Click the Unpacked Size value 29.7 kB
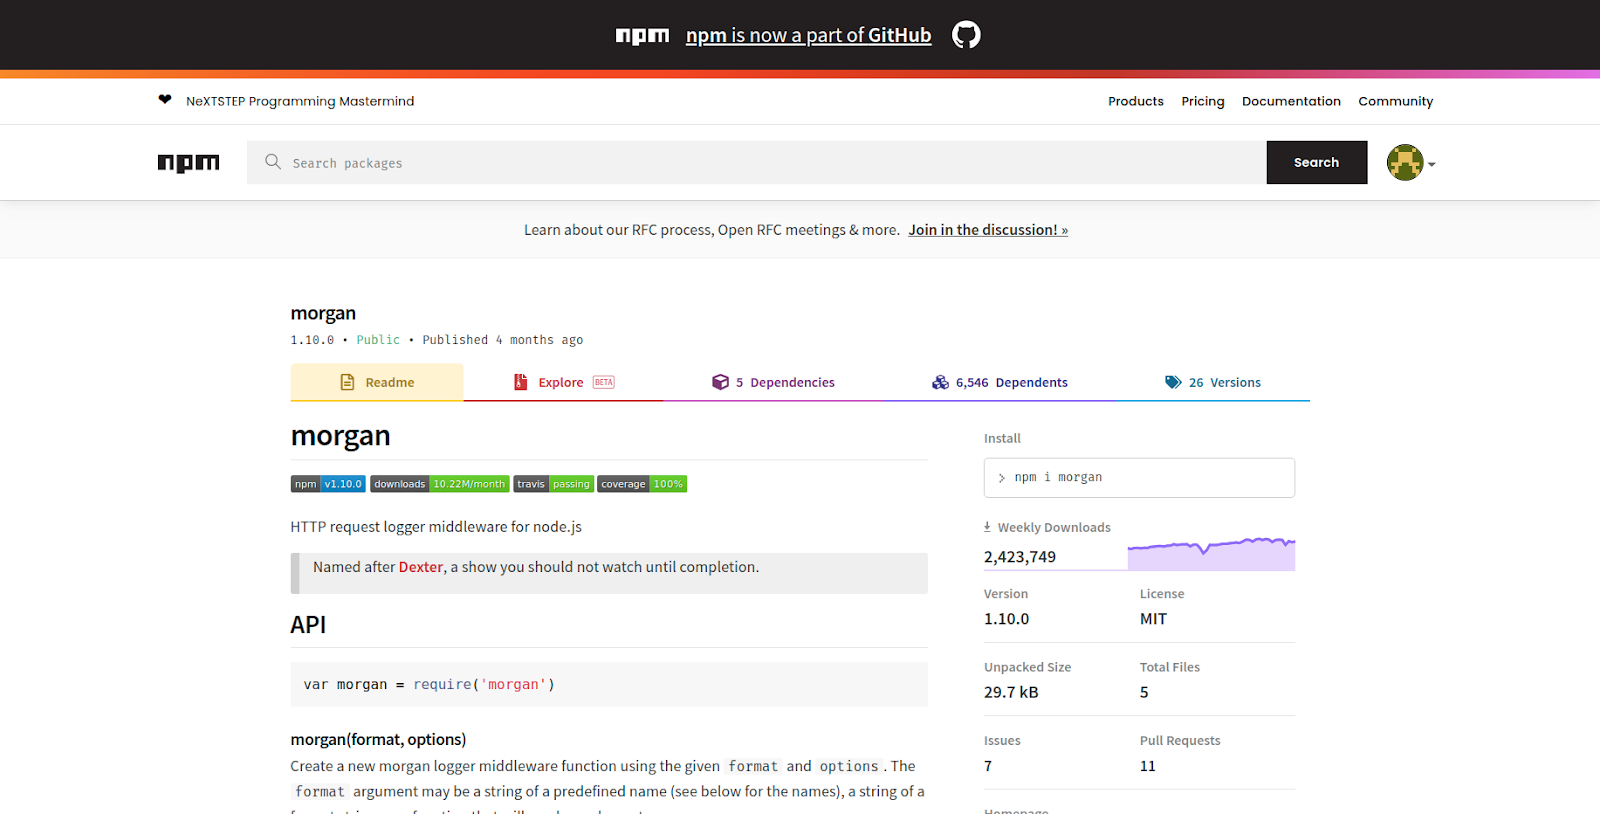Image resolution: width=1600 pixels, height=814 pixels. tap(1011, 692)
